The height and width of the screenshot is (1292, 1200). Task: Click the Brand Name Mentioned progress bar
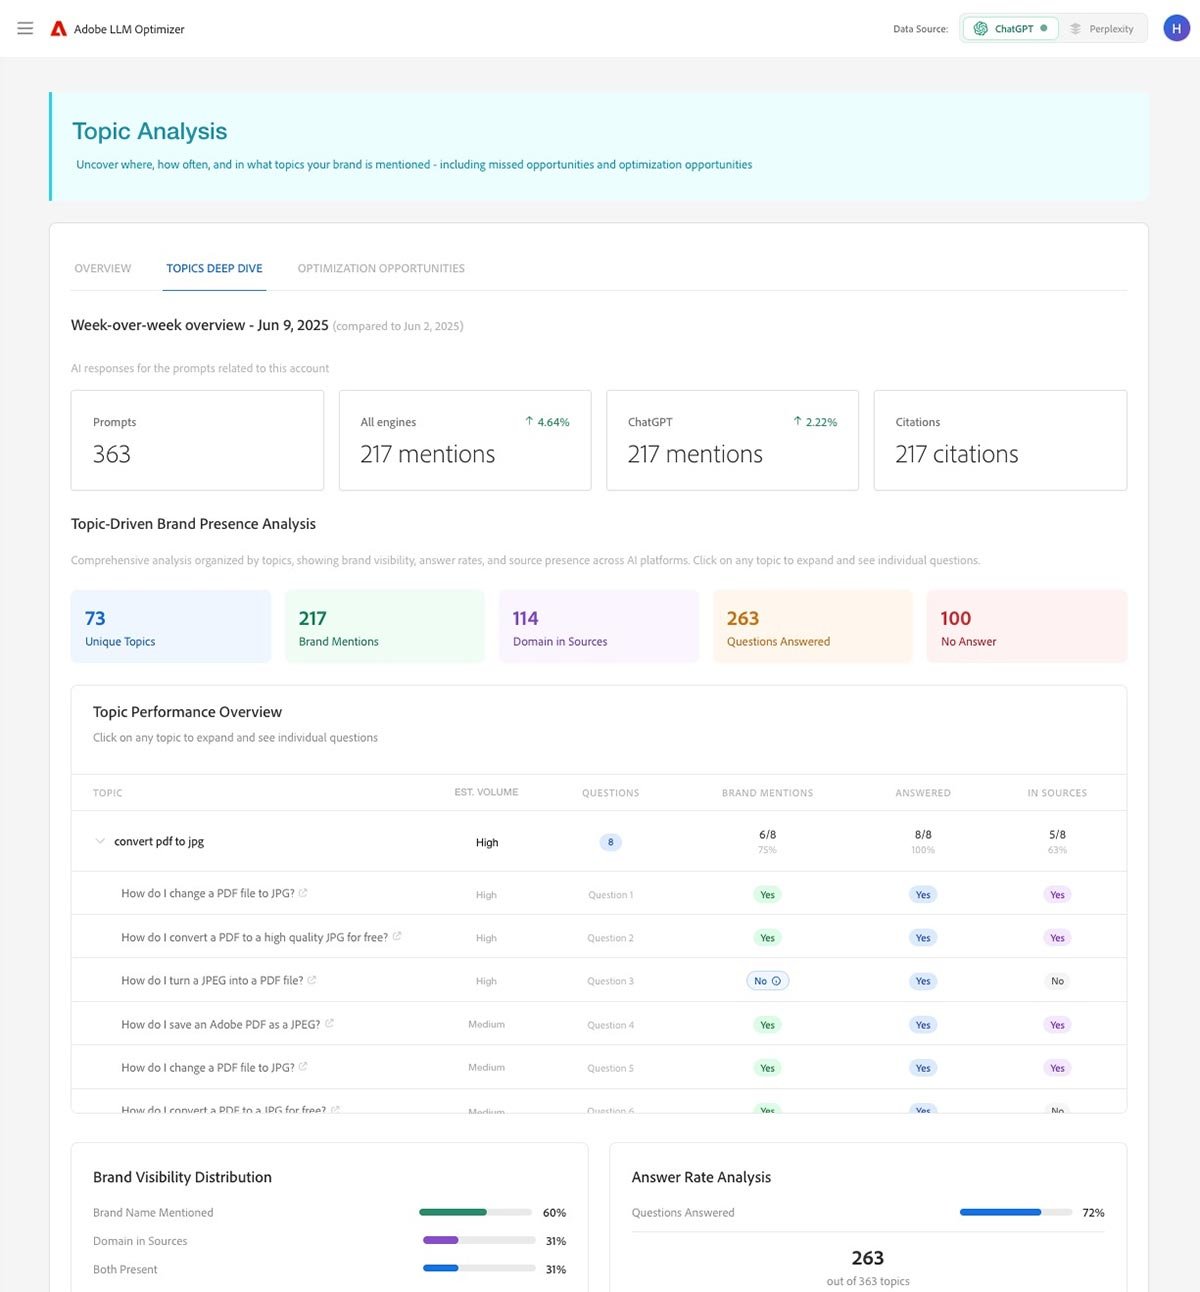475,1212
